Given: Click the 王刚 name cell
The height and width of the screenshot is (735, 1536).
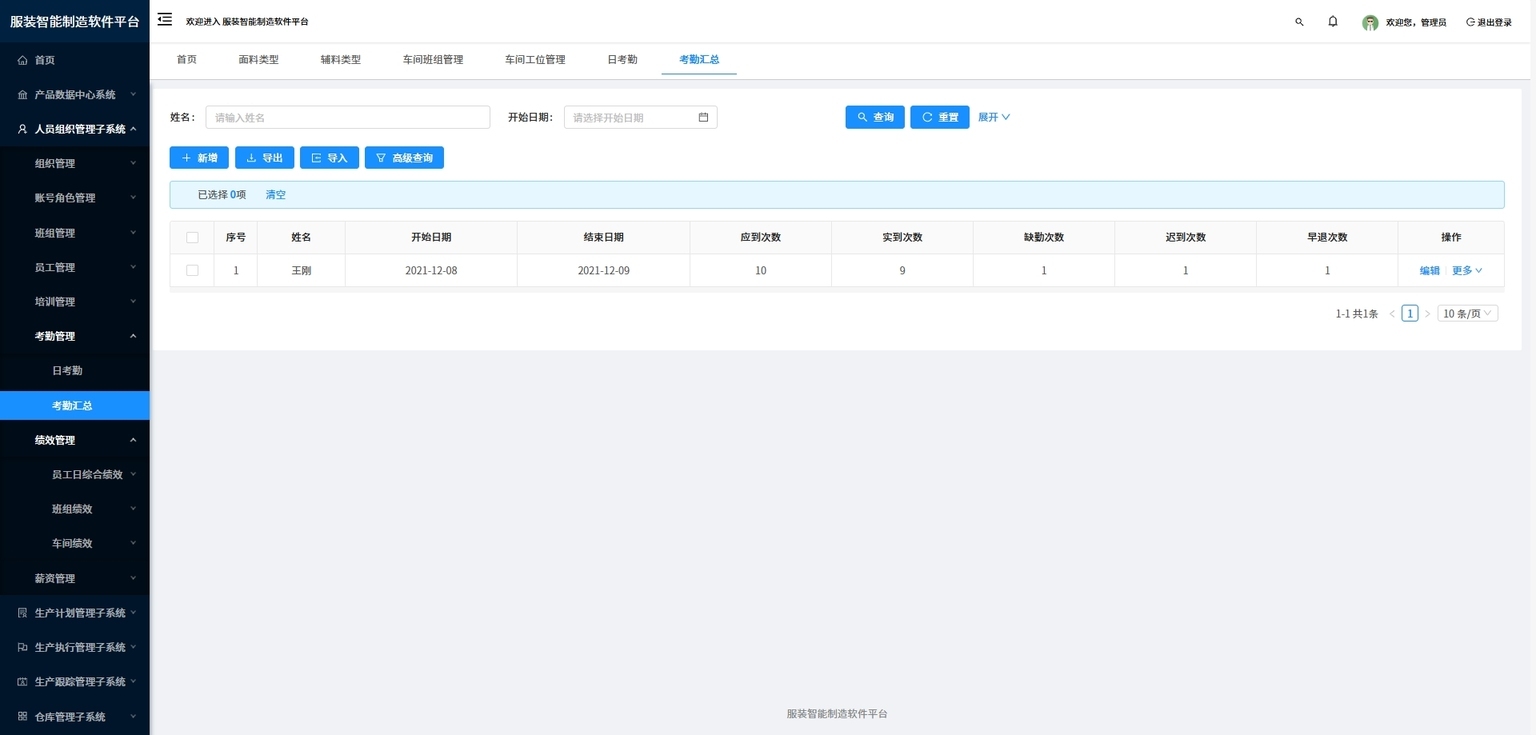Looking at the screenshot, I should [301, 270].
